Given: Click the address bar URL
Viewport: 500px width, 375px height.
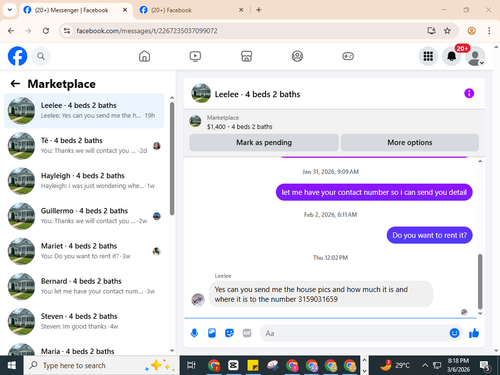Looking at the screenshot, I should point(147,31).
